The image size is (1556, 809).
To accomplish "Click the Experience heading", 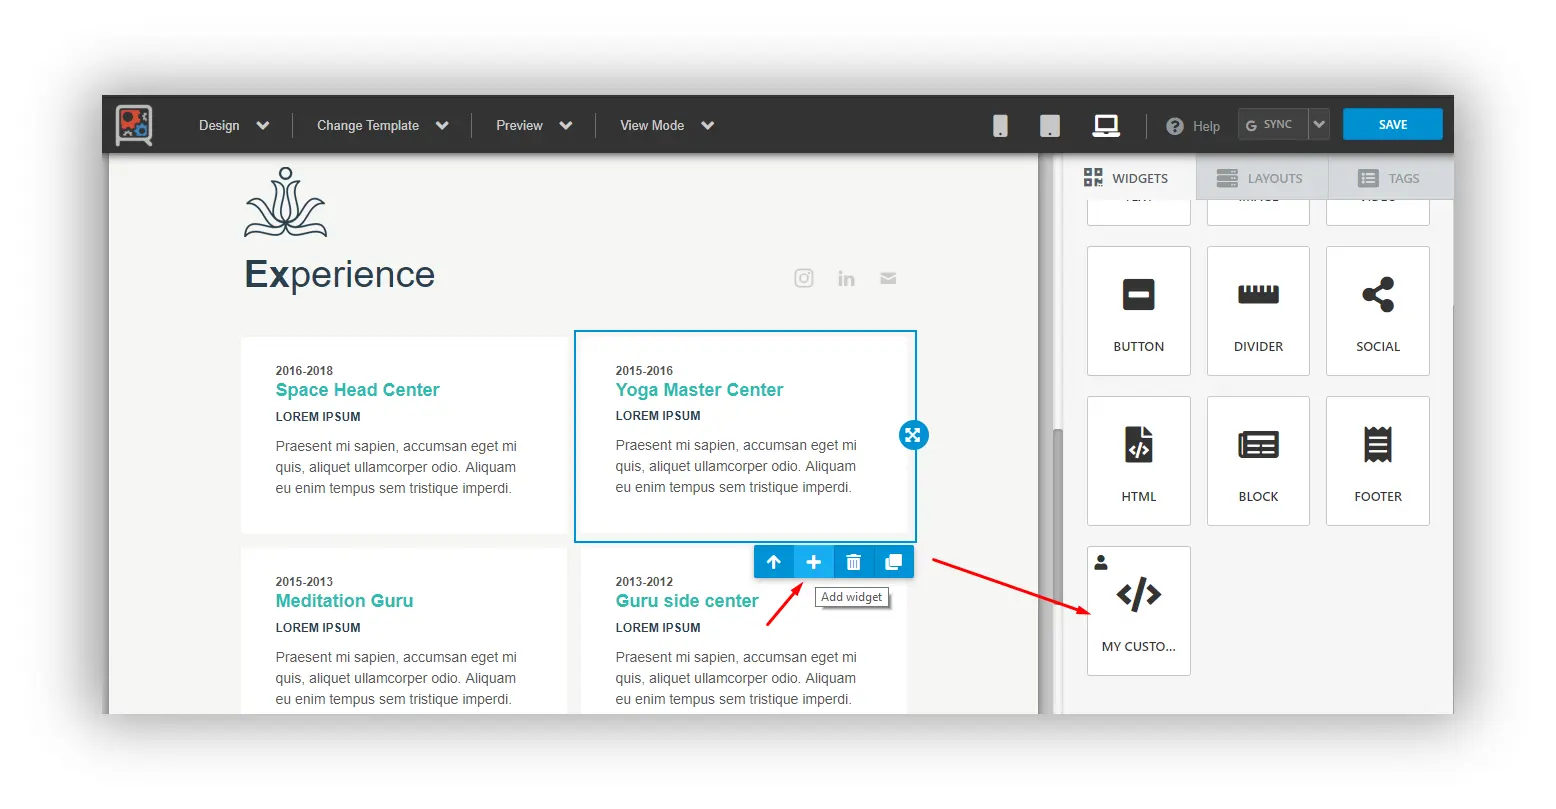I will pos(340,274).
